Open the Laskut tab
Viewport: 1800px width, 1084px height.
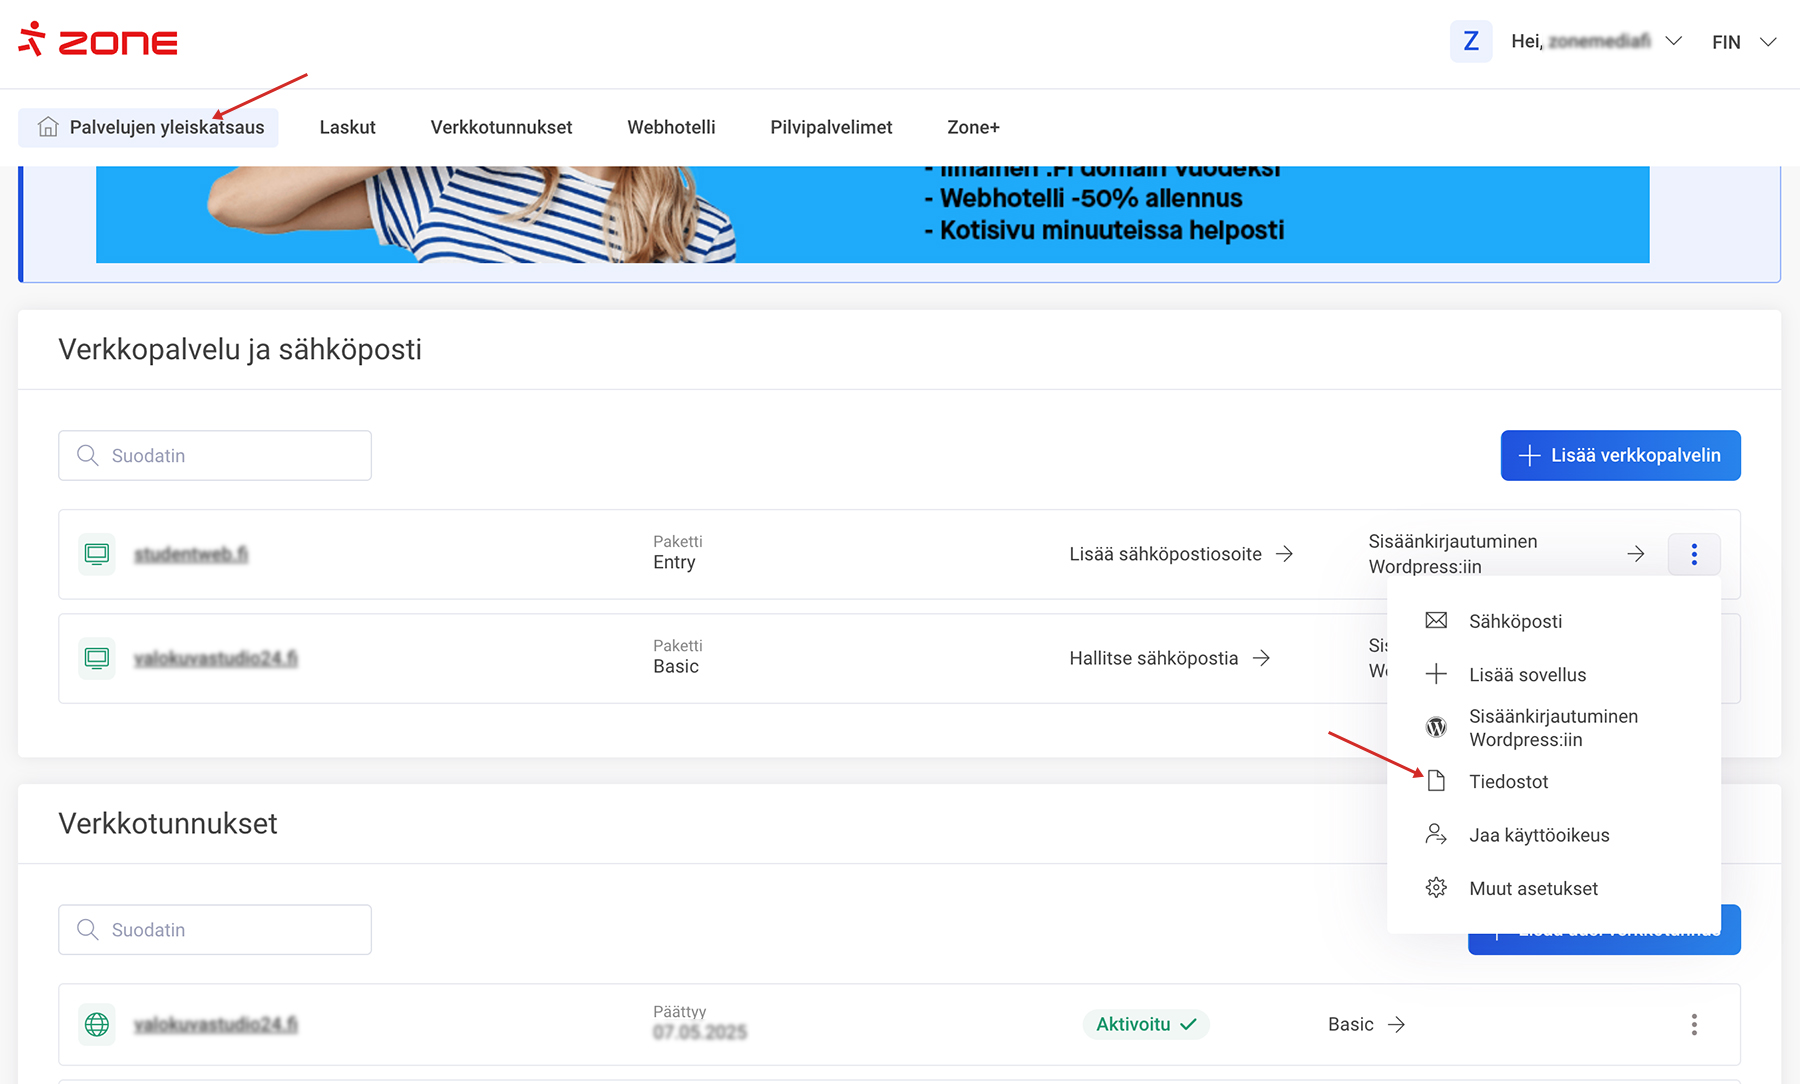tap(347, 127)
